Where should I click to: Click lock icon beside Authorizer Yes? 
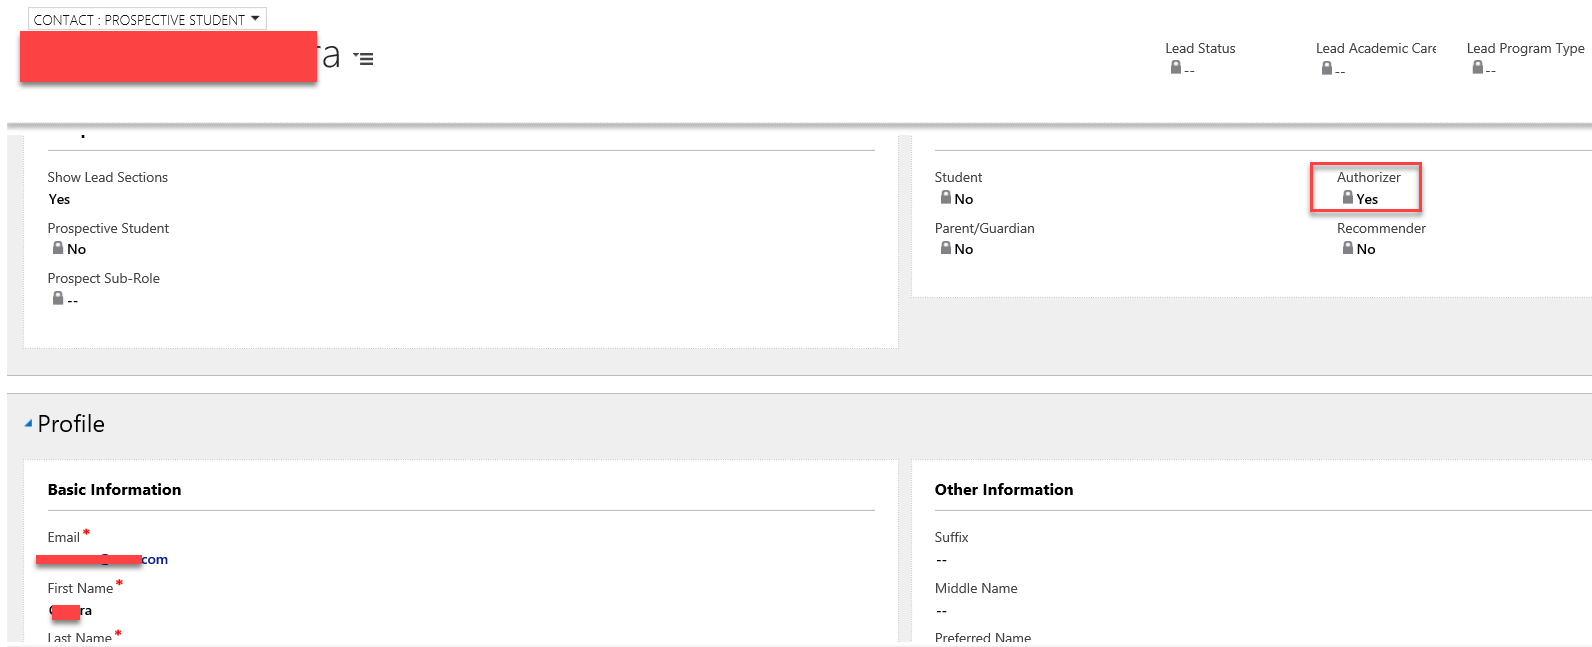coord(1348,198)
